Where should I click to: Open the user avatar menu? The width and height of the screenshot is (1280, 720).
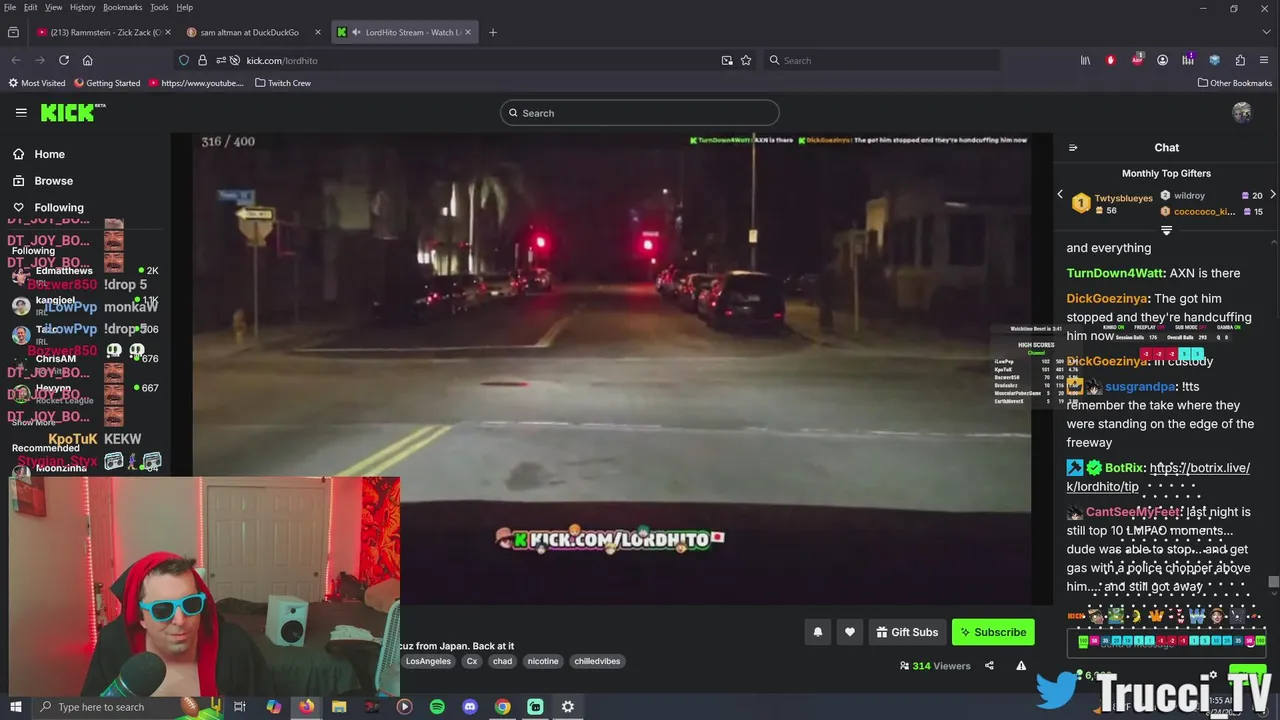tap(1242, 112)
